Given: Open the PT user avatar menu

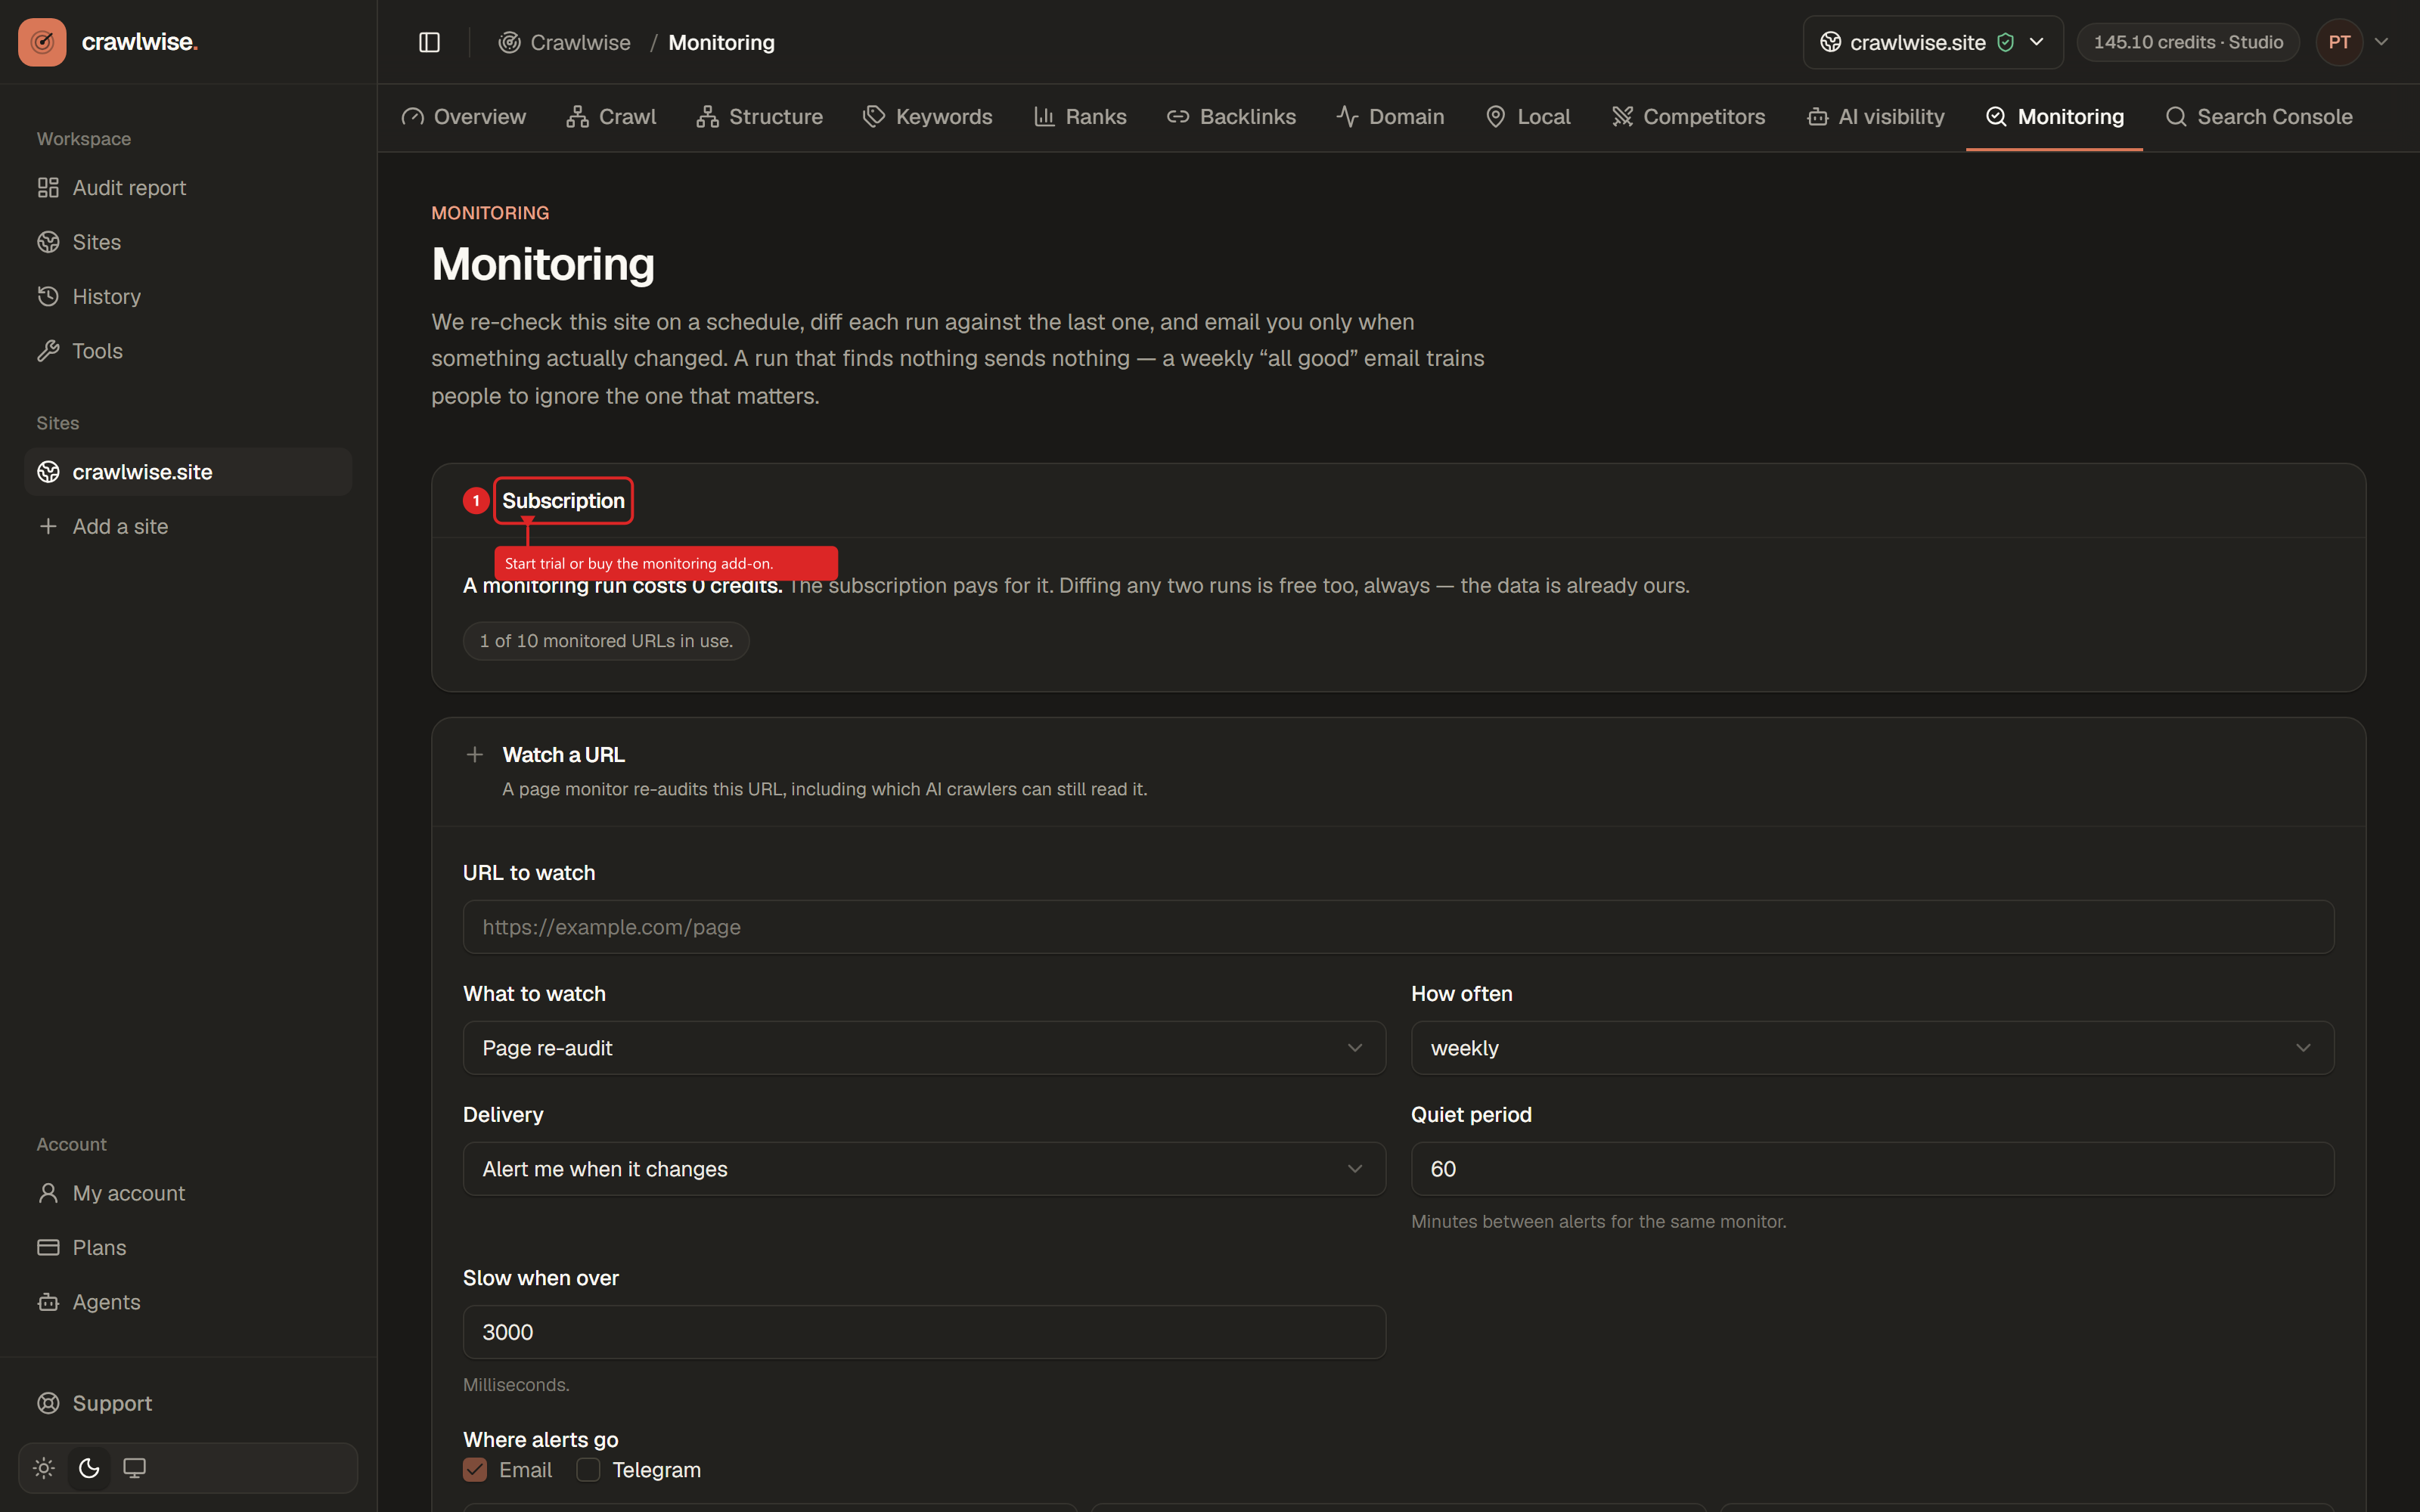Looking at the screenshot, I should pos(2339,42).
